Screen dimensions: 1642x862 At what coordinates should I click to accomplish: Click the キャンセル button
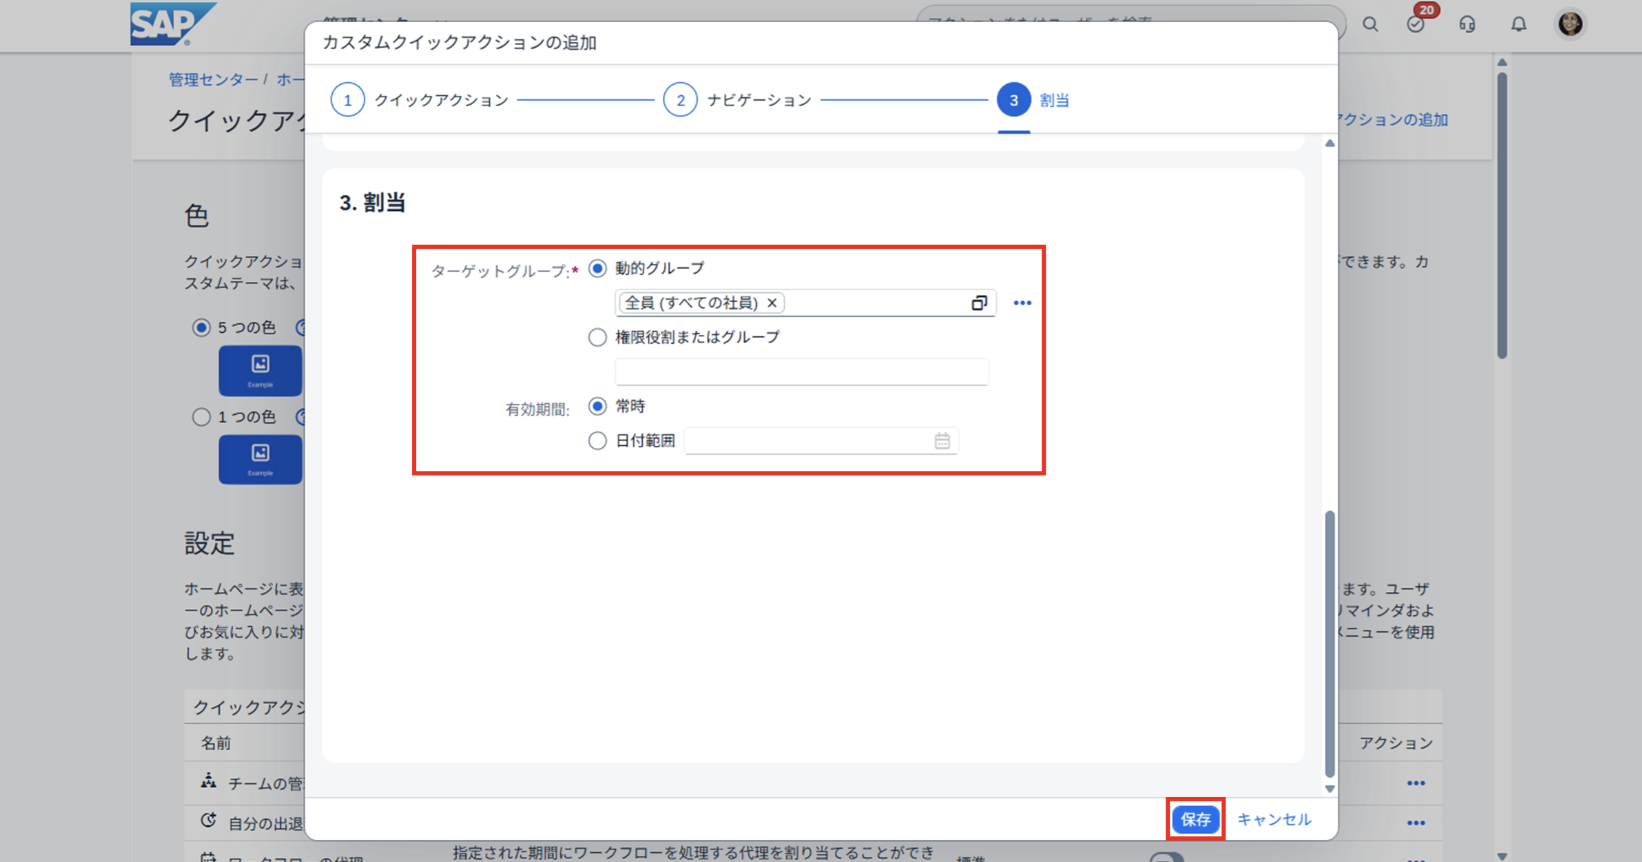click(x=1273, y=819)
